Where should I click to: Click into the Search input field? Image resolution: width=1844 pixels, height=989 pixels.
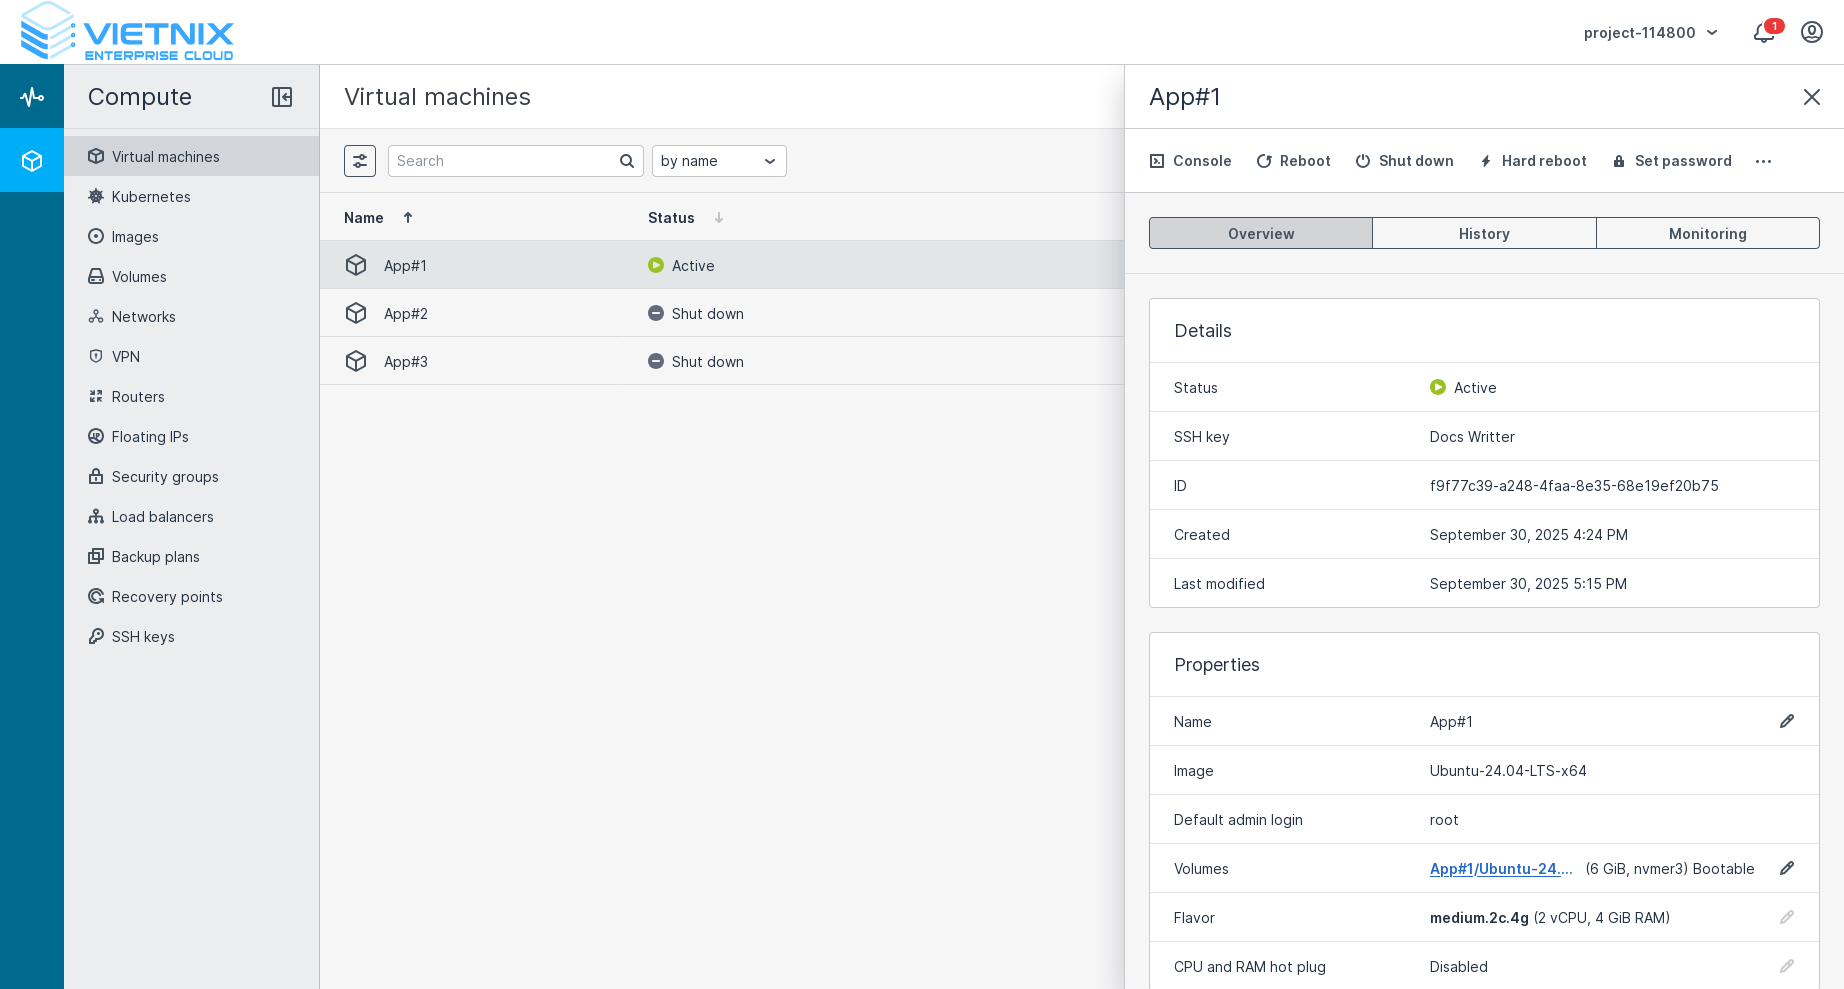pos(505,161)
